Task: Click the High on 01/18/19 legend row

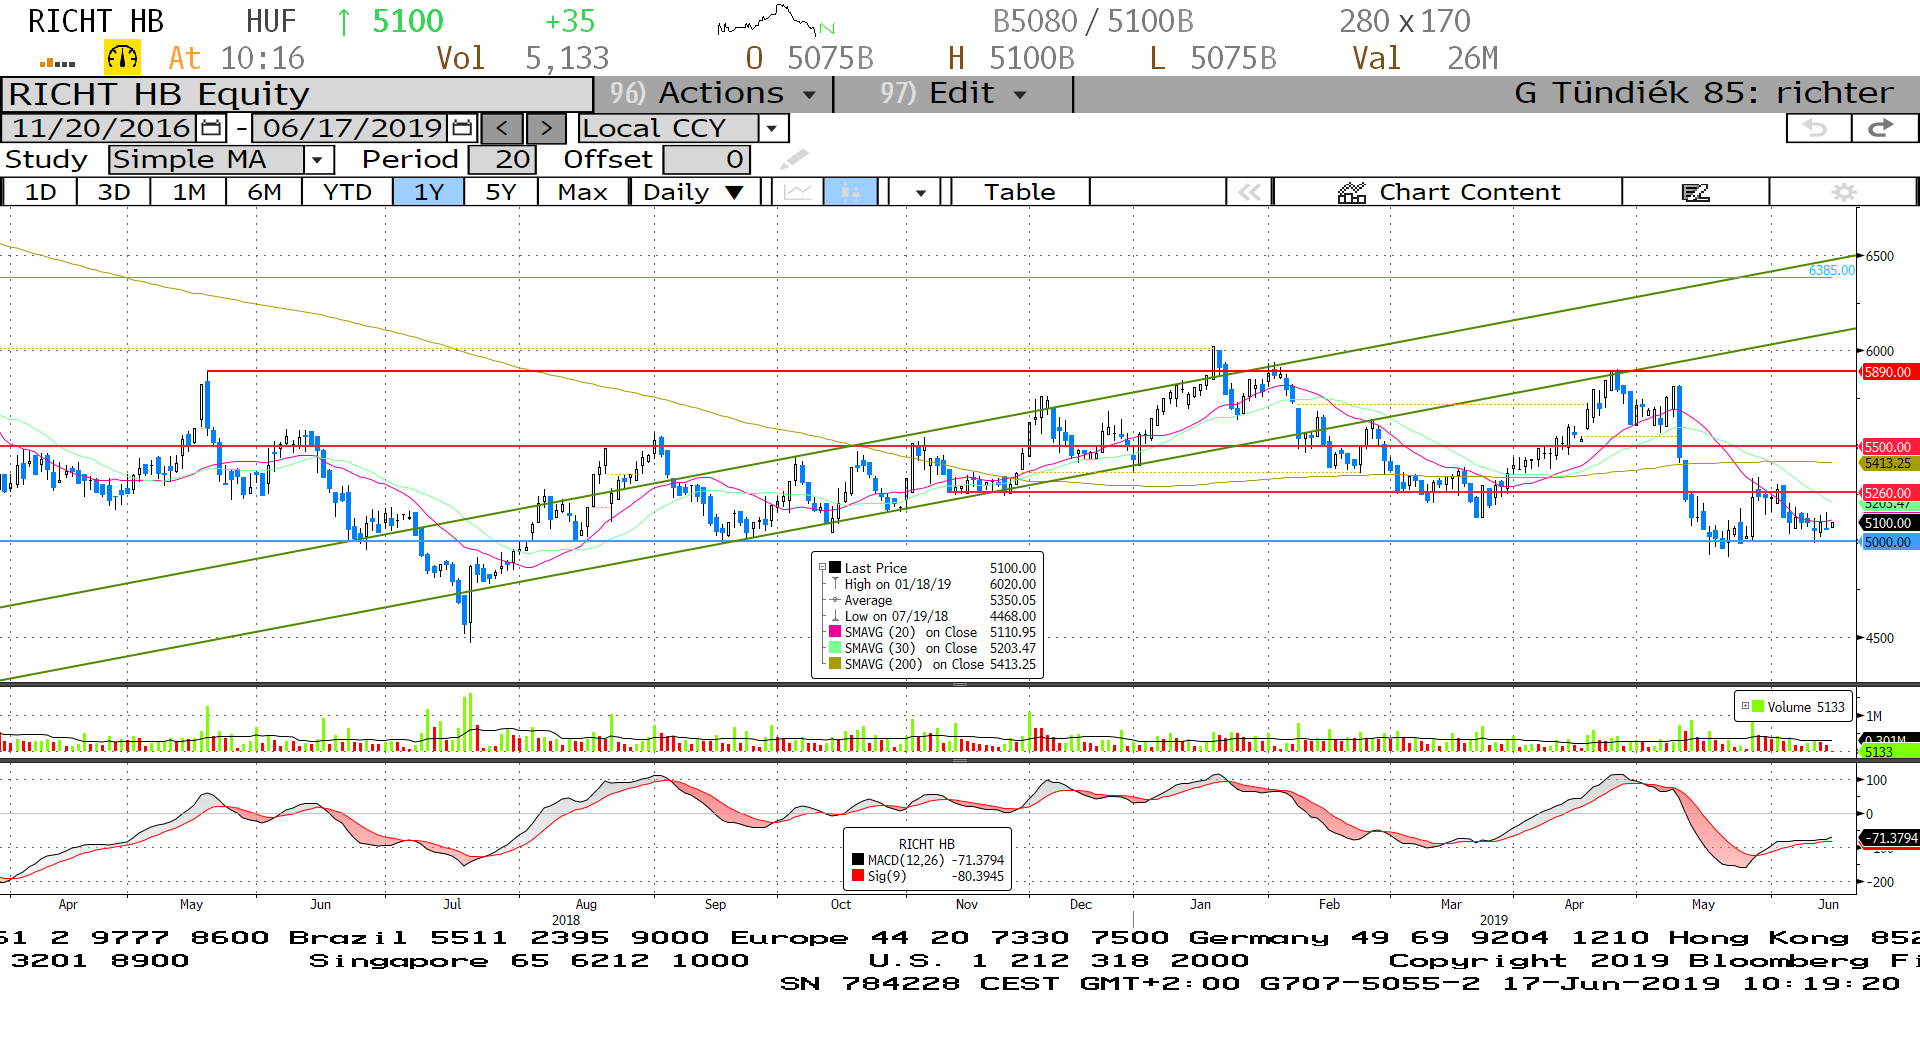Action: click(x=935, y=584)
